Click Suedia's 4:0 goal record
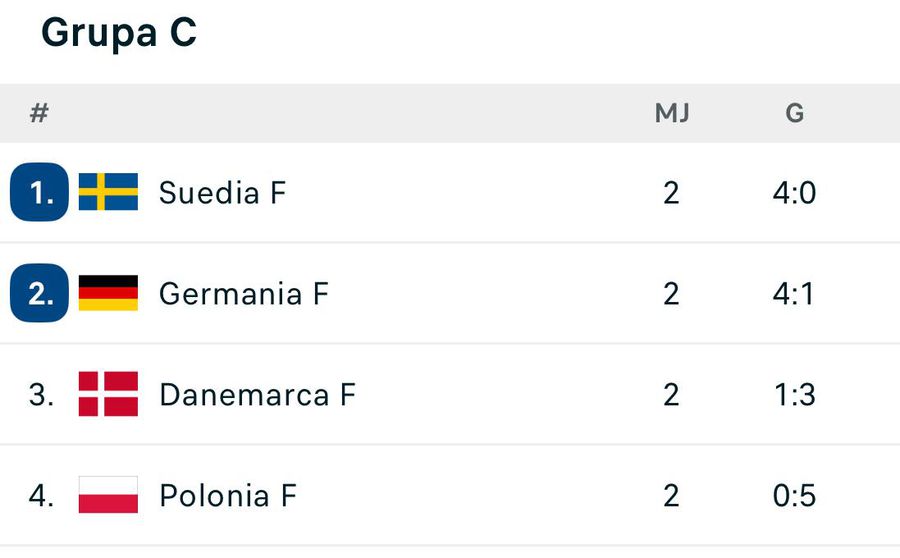The height and width of the screenshot is (558, 900). (795, 192)
